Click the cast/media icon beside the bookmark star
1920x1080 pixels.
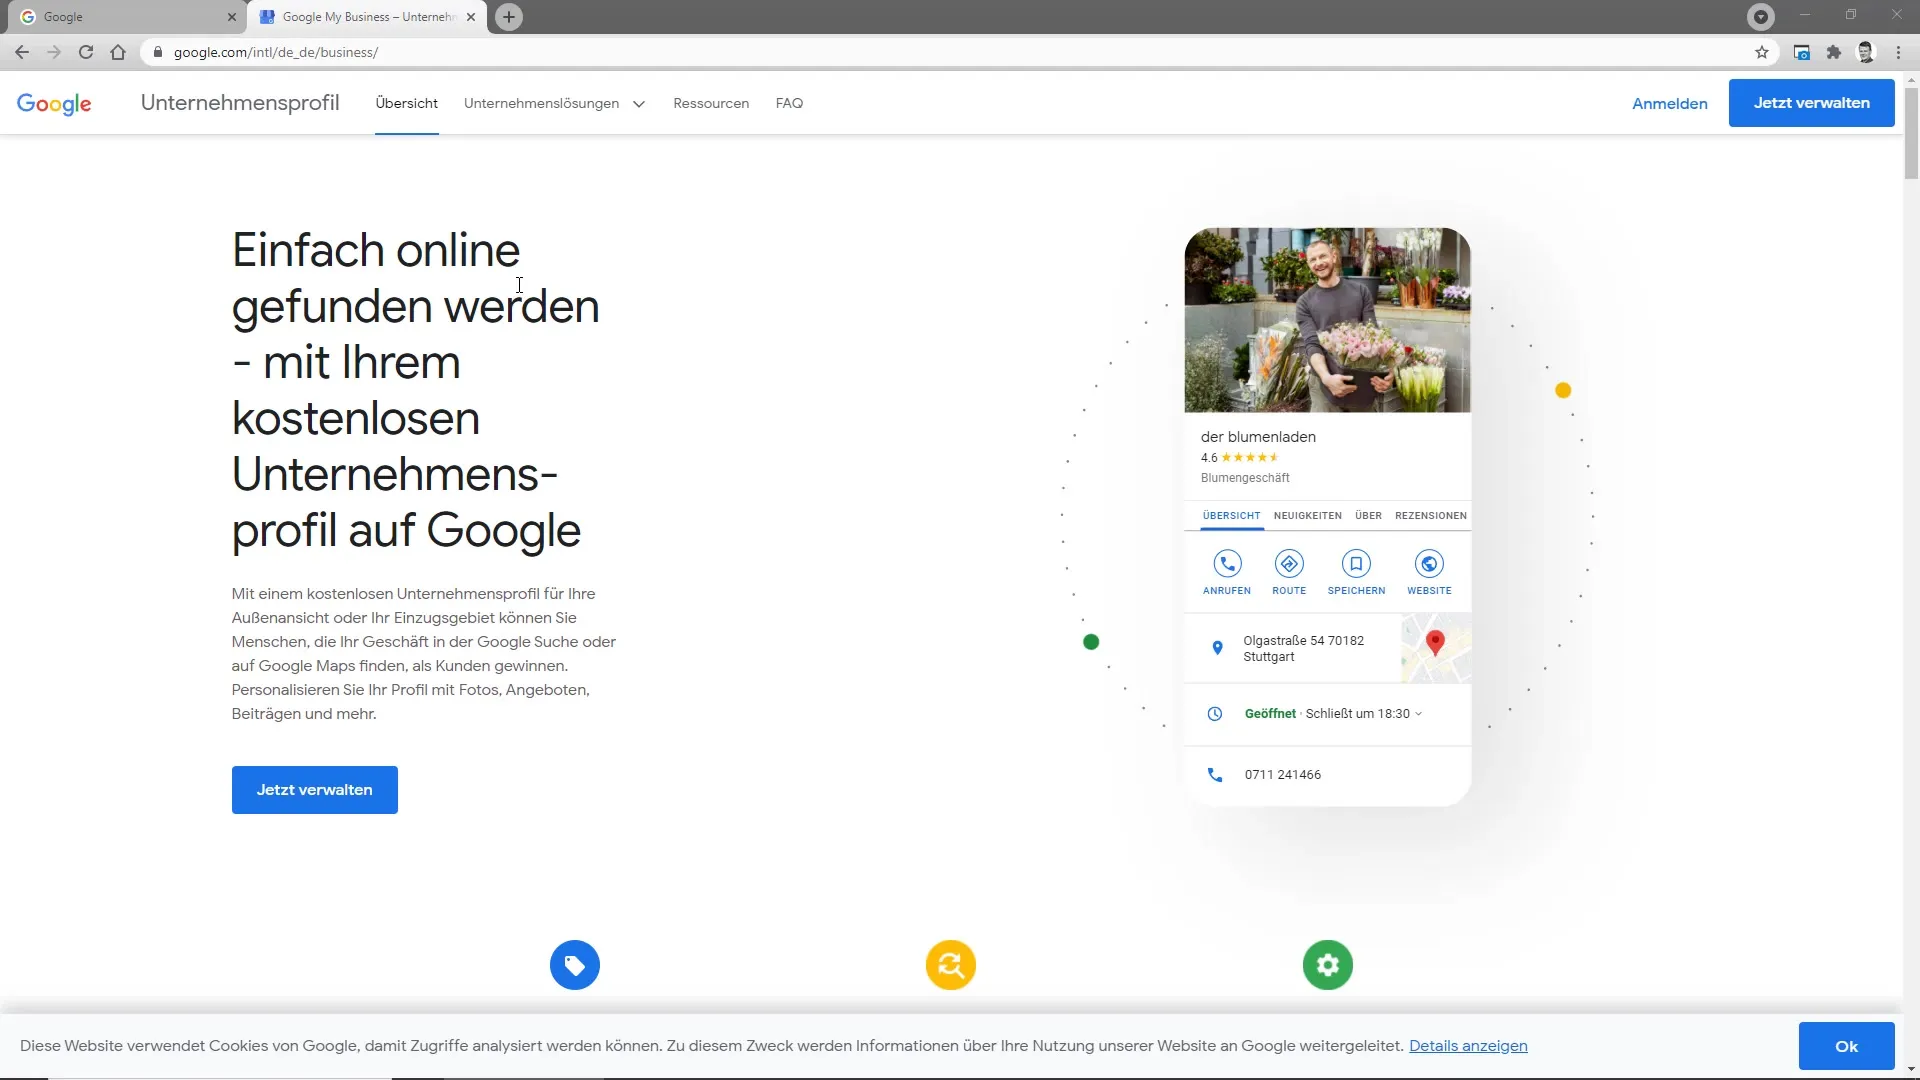point(1802,52)
